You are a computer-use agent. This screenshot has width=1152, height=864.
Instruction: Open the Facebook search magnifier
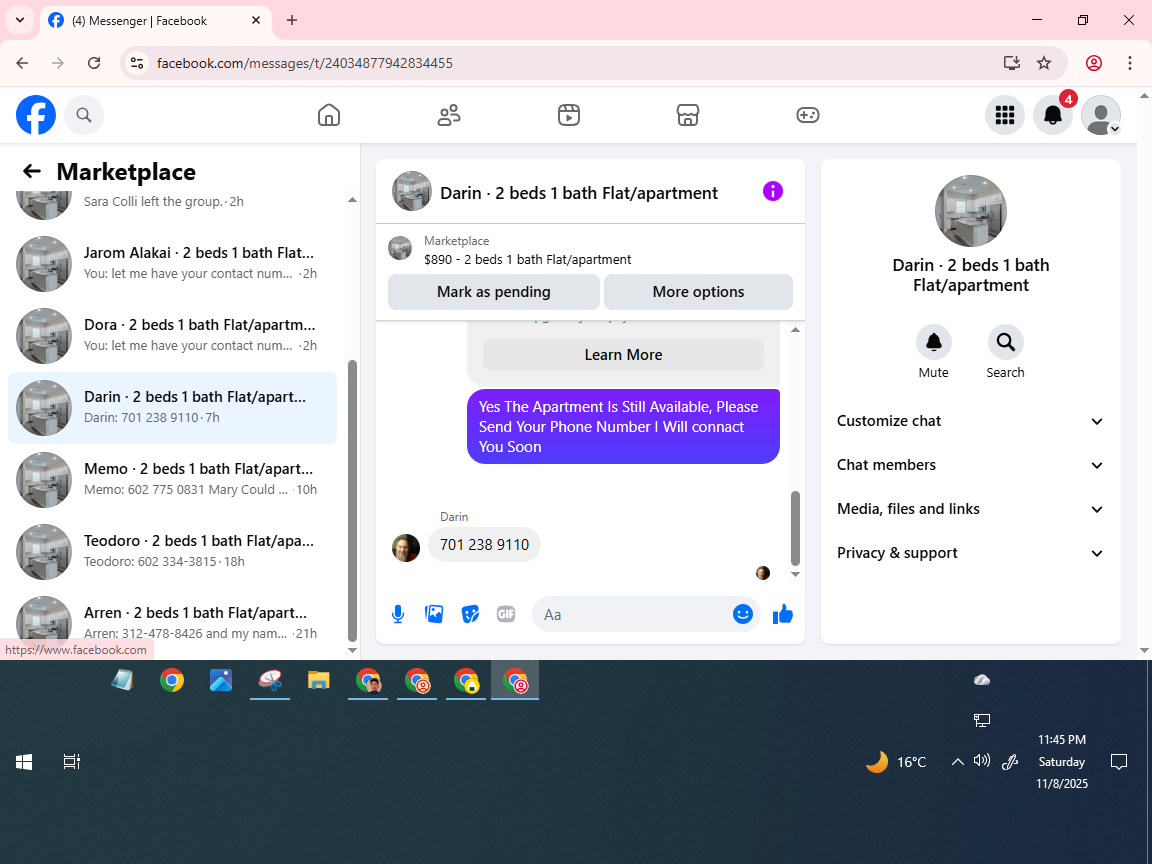click(84, 115)
